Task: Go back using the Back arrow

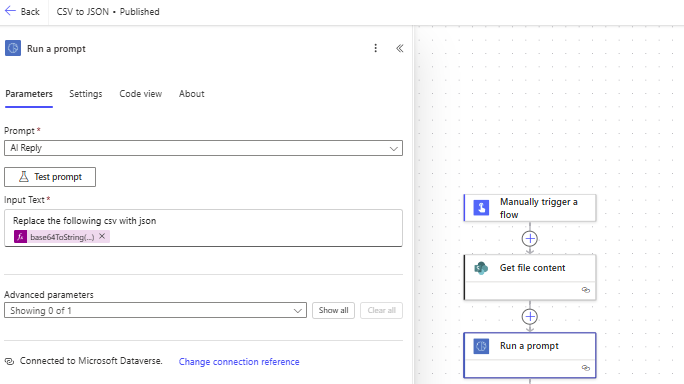Action: tap(10, 11)
